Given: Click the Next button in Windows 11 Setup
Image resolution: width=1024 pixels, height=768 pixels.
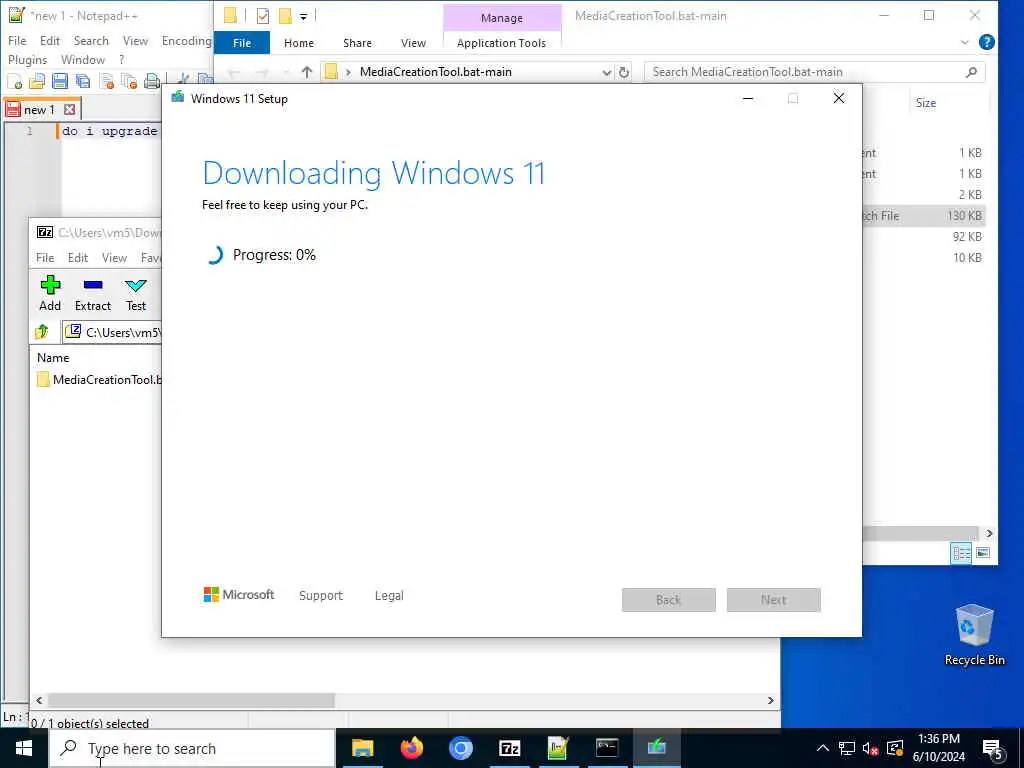Looking at the screenshot, I should 773,600.
